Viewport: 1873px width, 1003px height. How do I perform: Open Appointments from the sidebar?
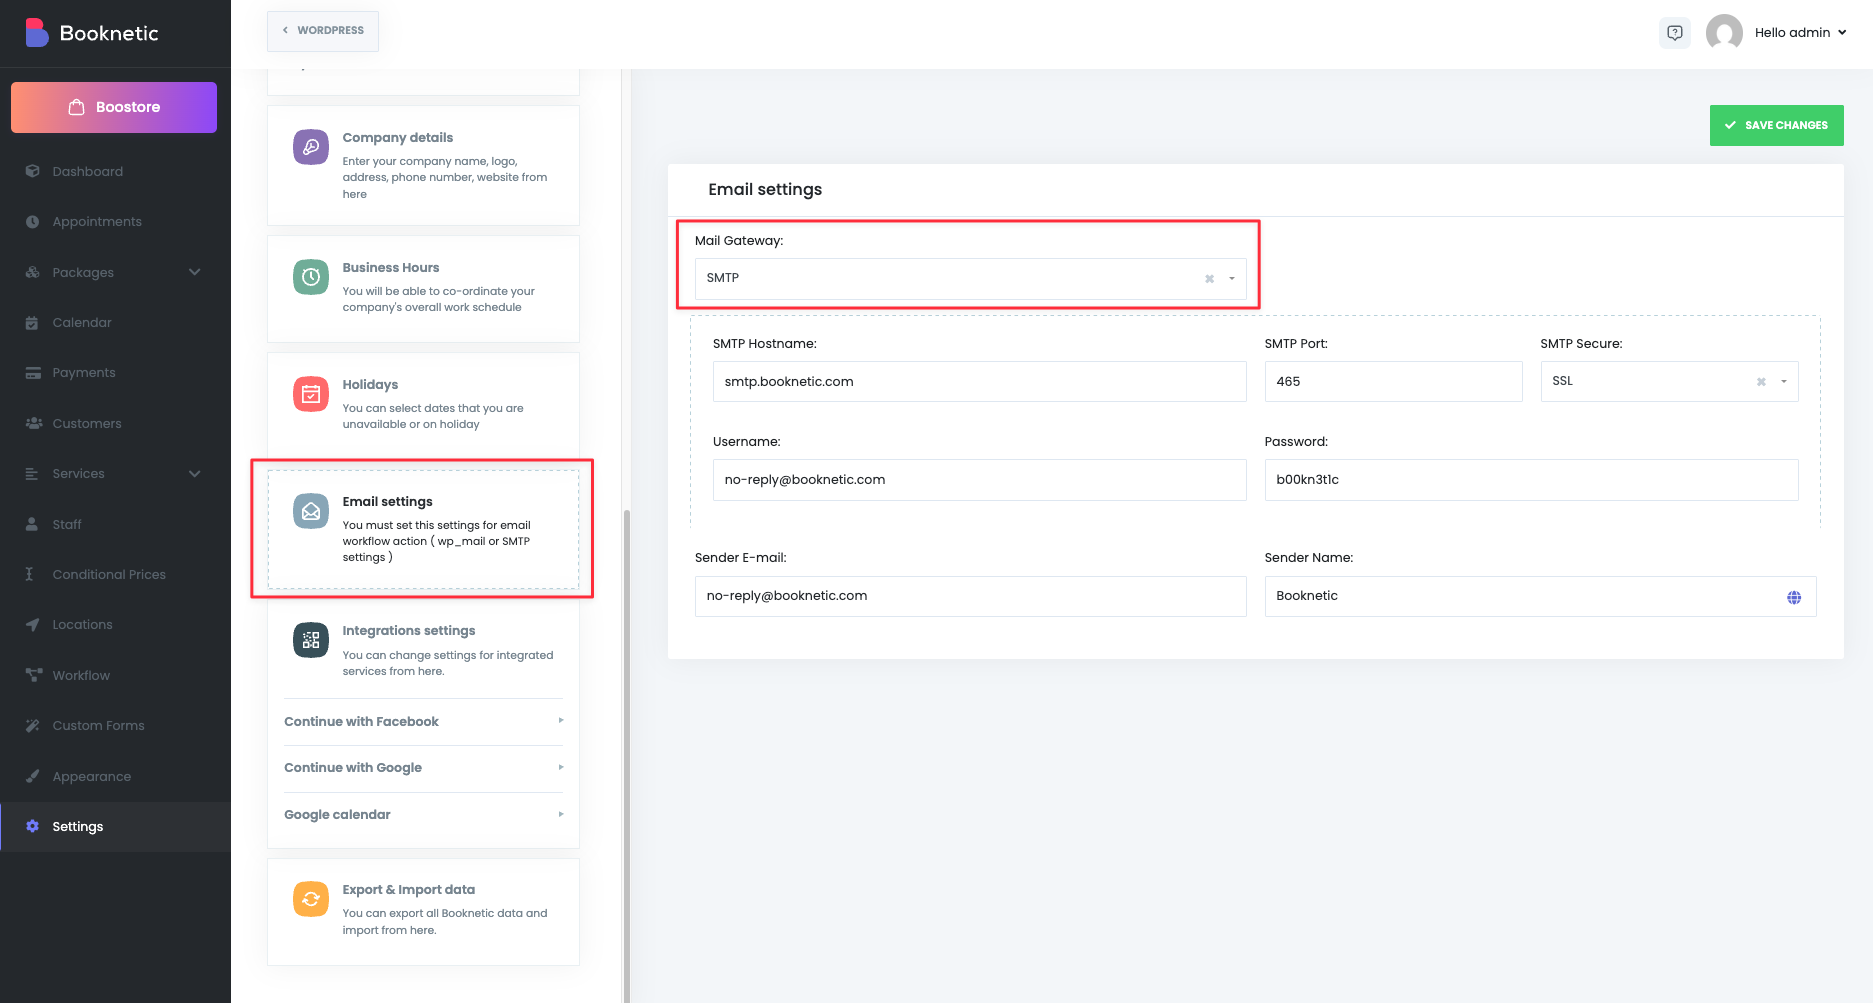97,222
